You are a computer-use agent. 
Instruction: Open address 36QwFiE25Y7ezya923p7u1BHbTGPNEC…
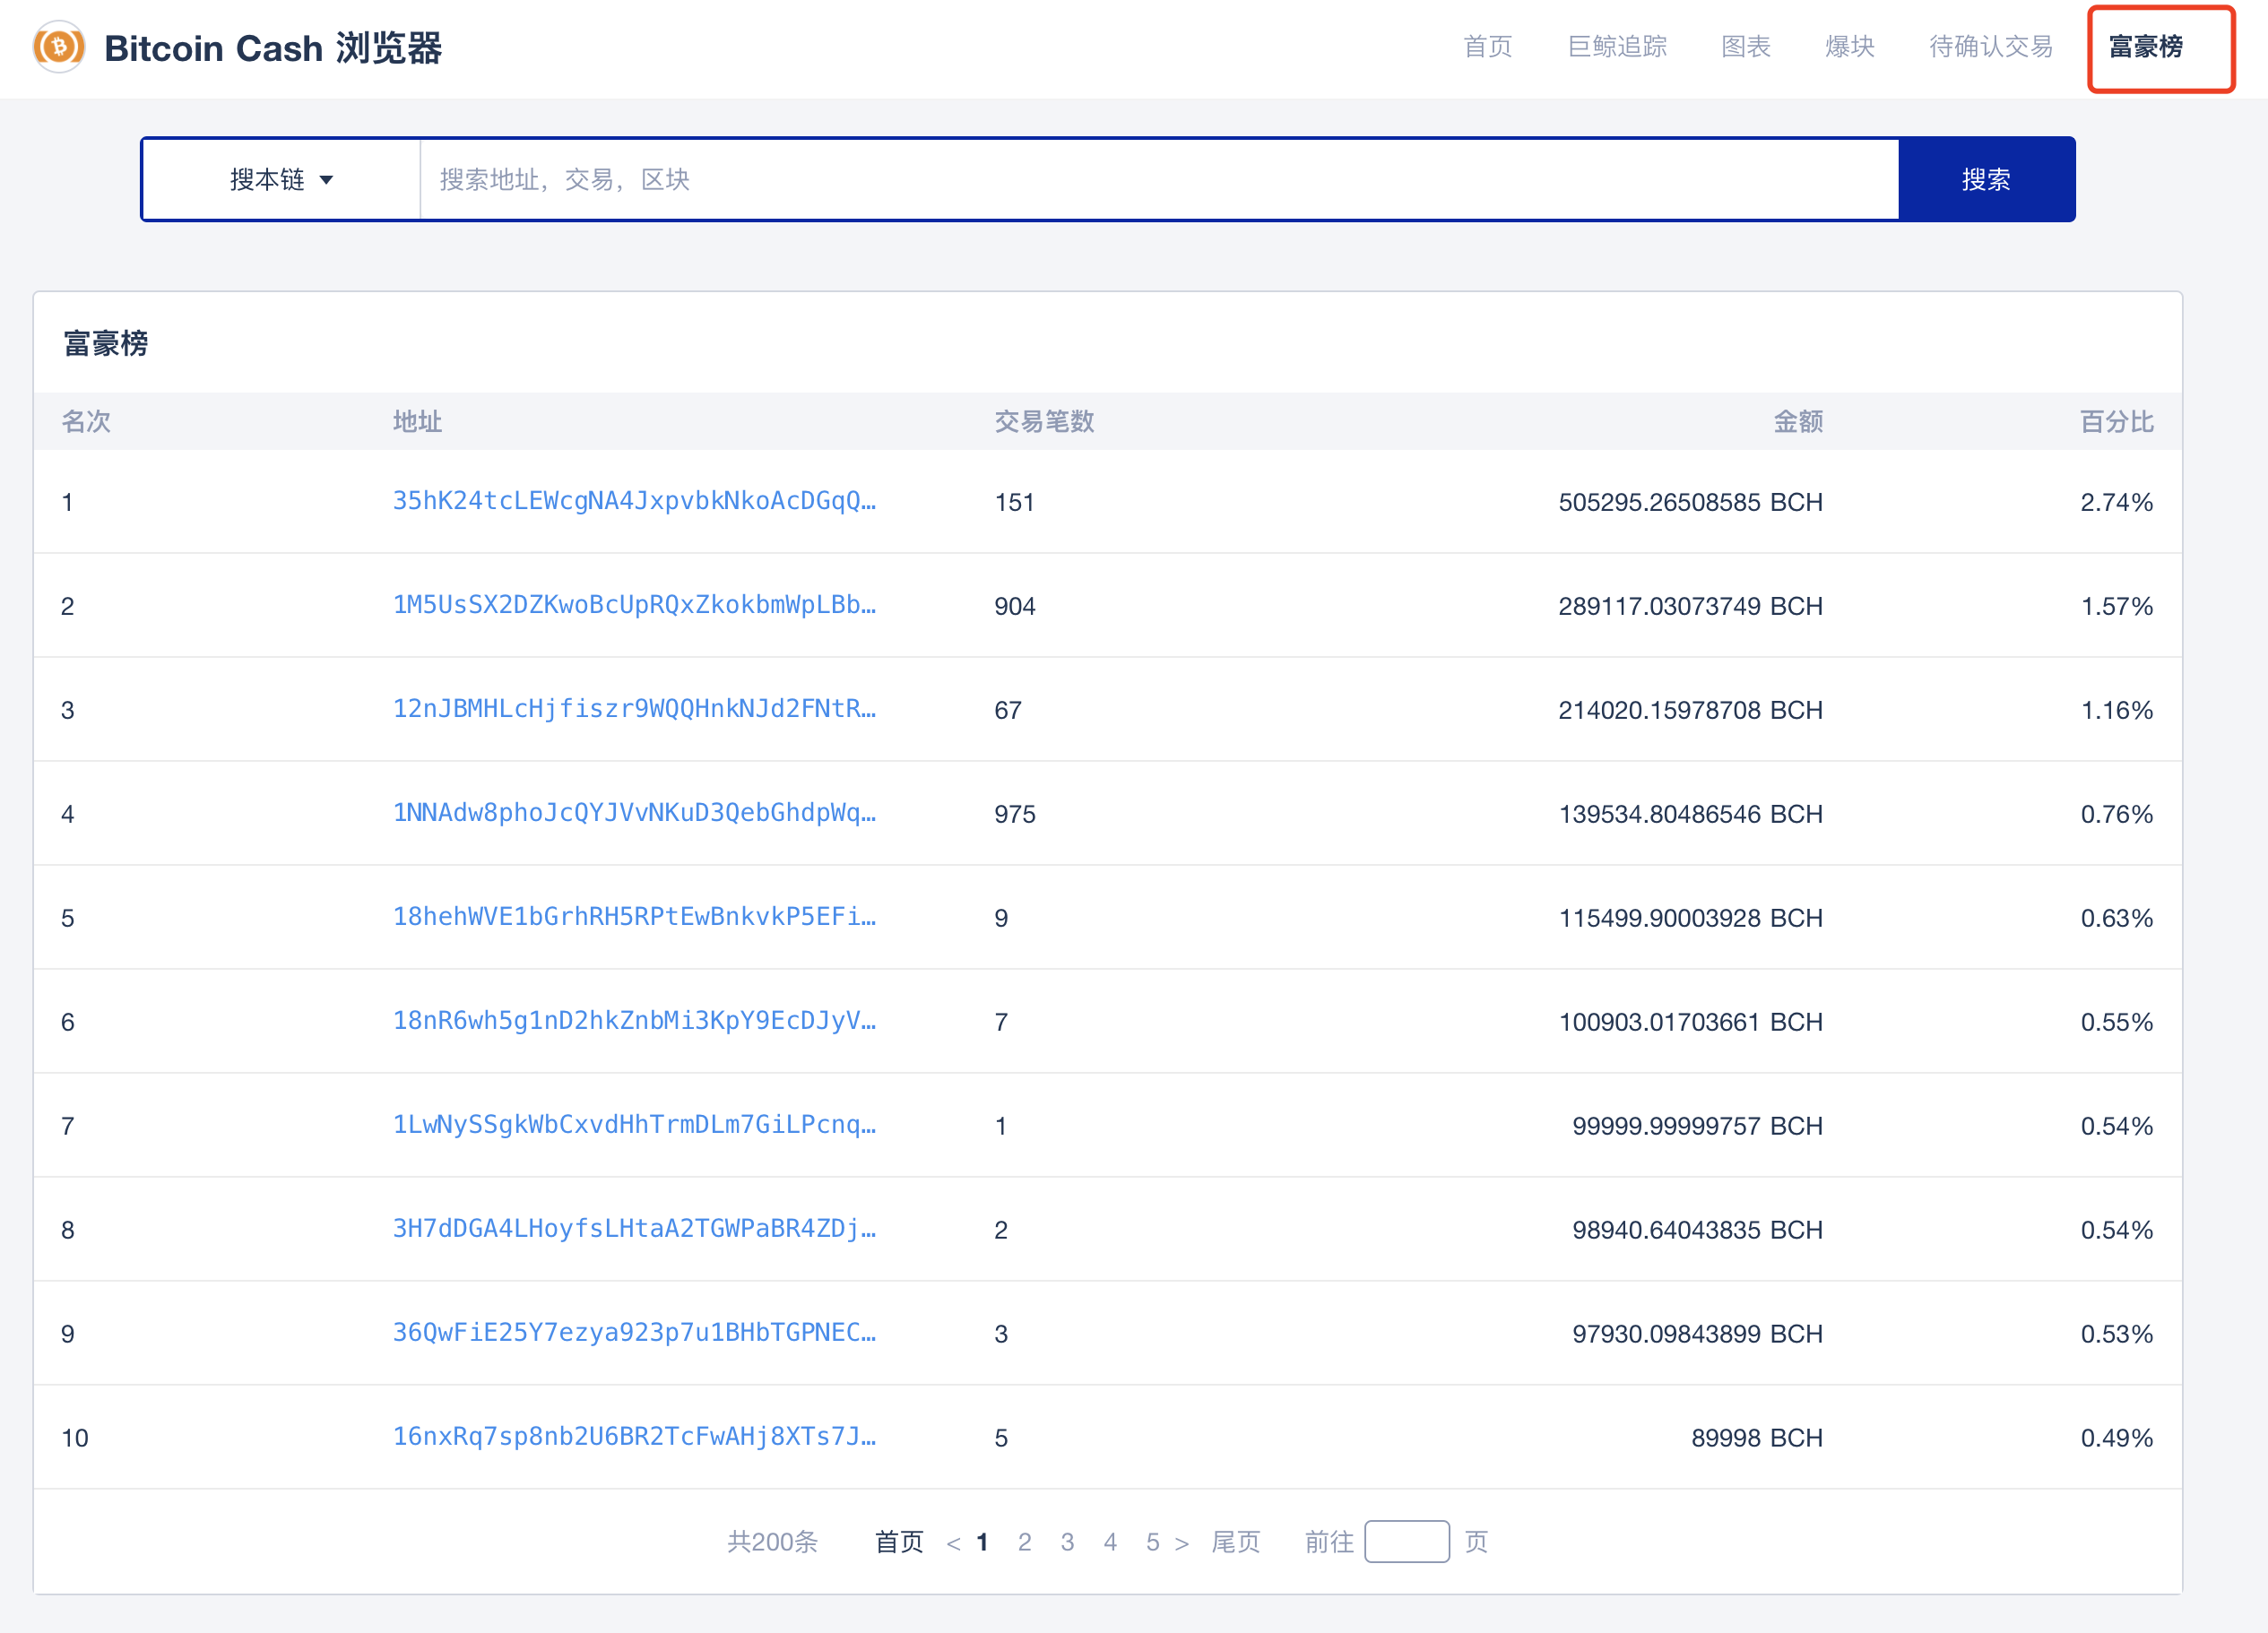click(634, 1333)
